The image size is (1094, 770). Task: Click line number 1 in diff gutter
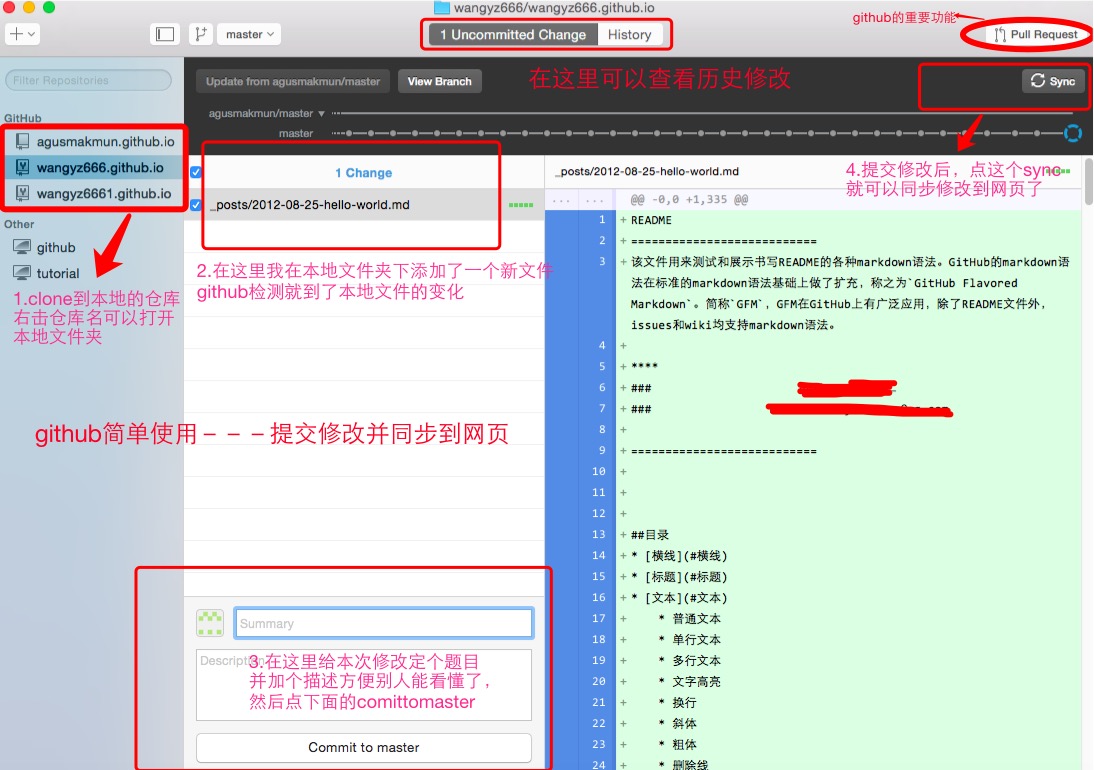click(x=601, y=220)
